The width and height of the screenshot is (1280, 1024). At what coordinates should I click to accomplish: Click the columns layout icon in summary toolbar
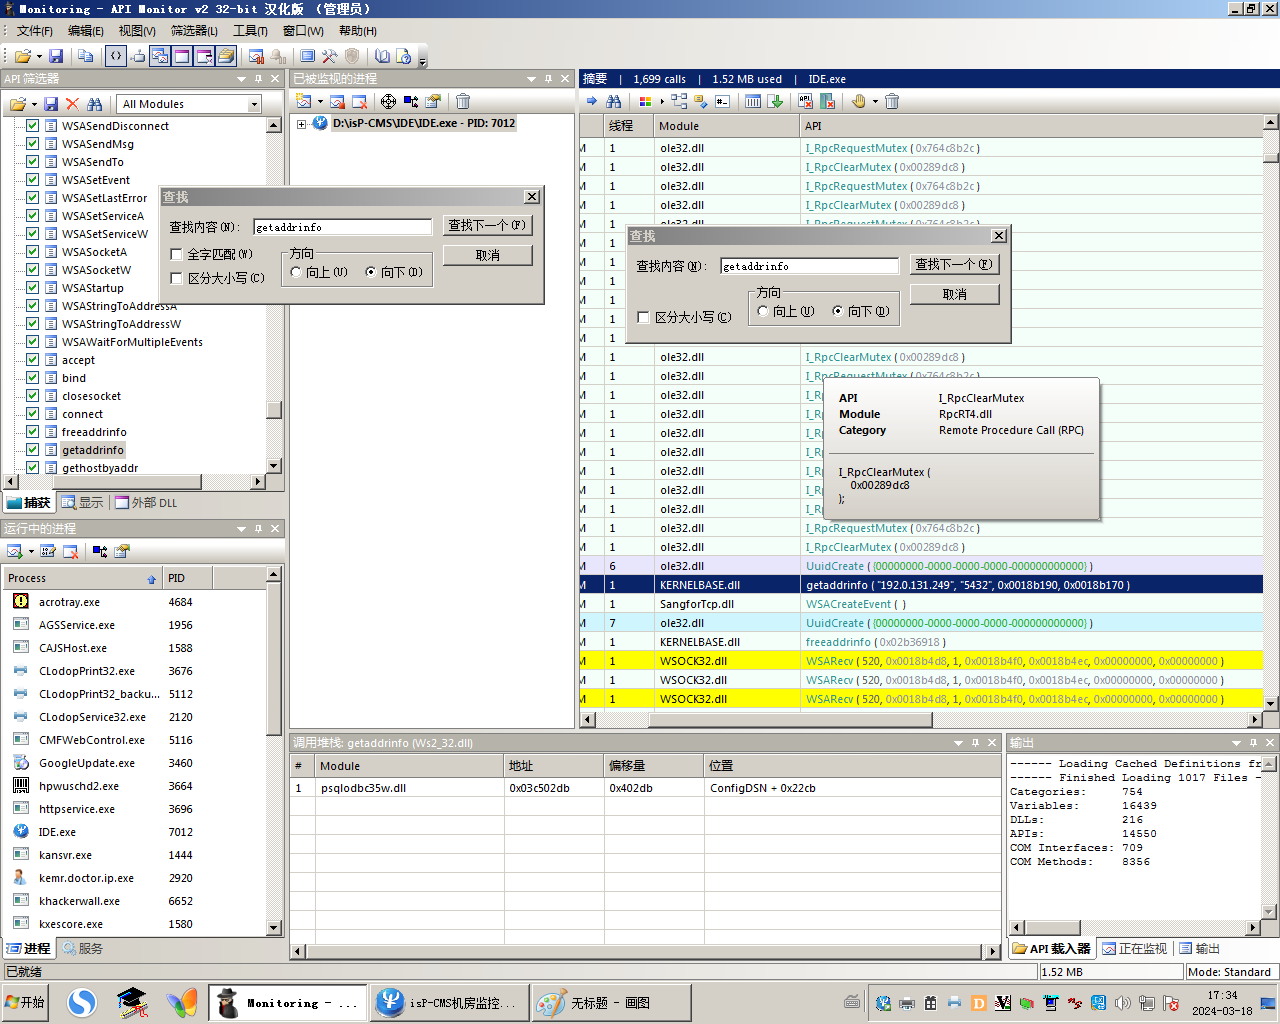click(753, 101)
